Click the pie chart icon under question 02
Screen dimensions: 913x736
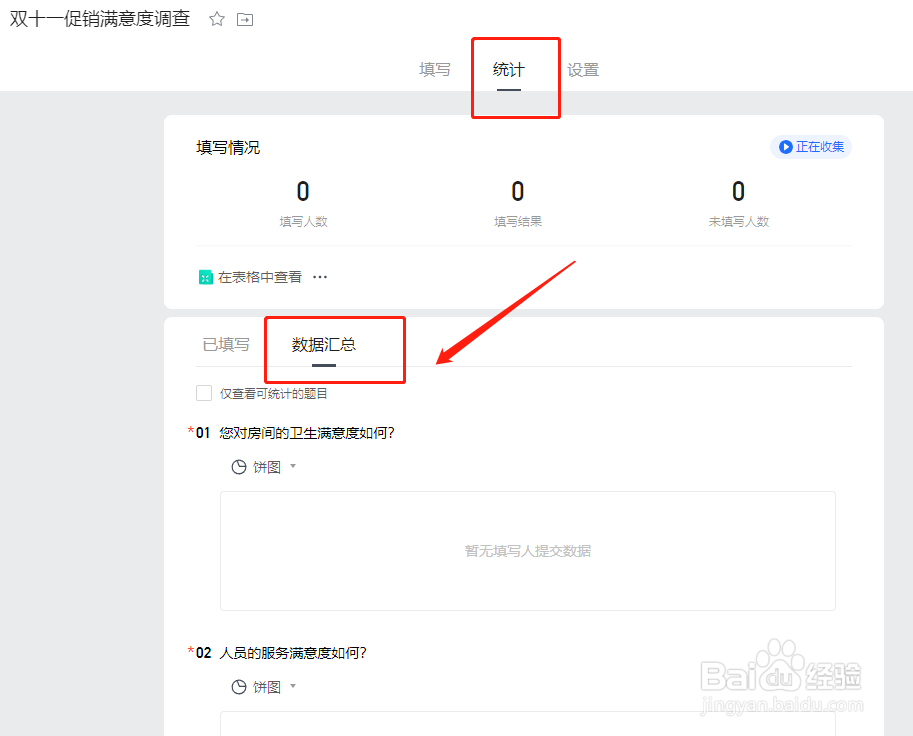(x=239, y=687)
